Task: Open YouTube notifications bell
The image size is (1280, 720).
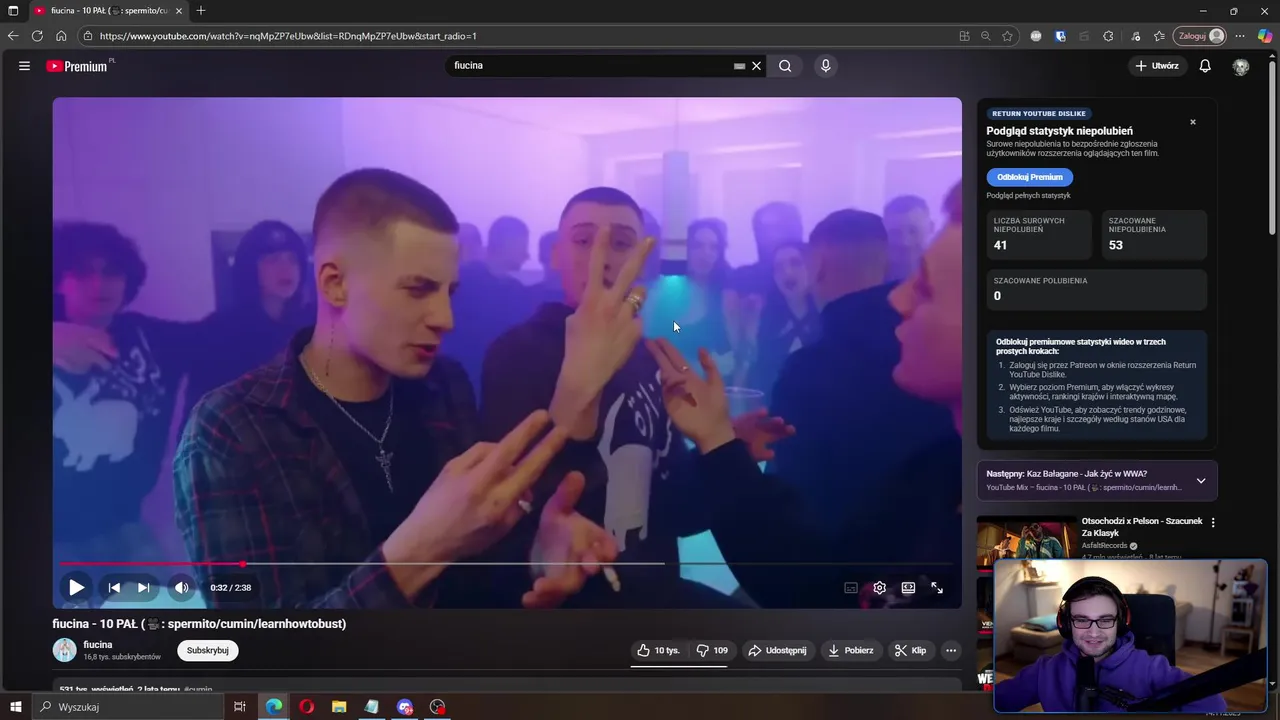Action: click(x=1205, y=66)
